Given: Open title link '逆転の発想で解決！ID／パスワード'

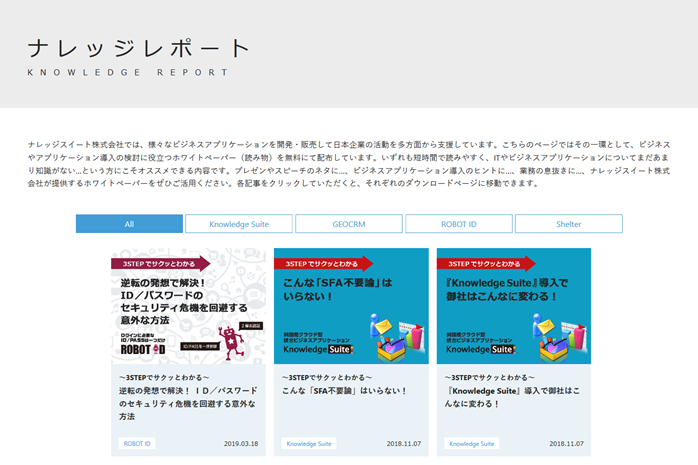Looking at the screenshot, I should pyautogui.click(x=188, y=404).
